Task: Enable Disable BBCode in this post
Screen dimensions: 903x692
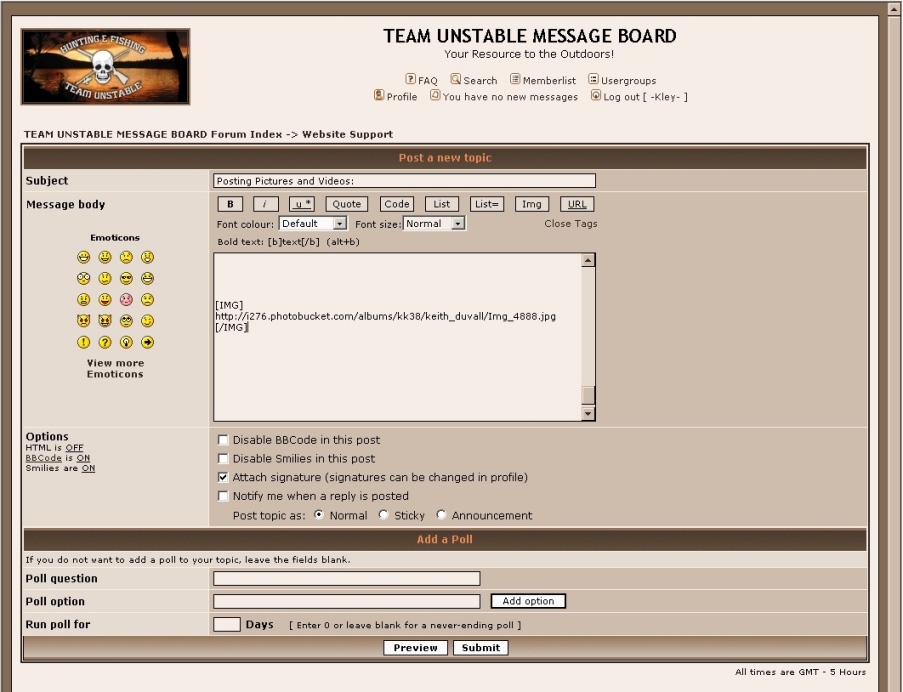Action: [223, 440]
